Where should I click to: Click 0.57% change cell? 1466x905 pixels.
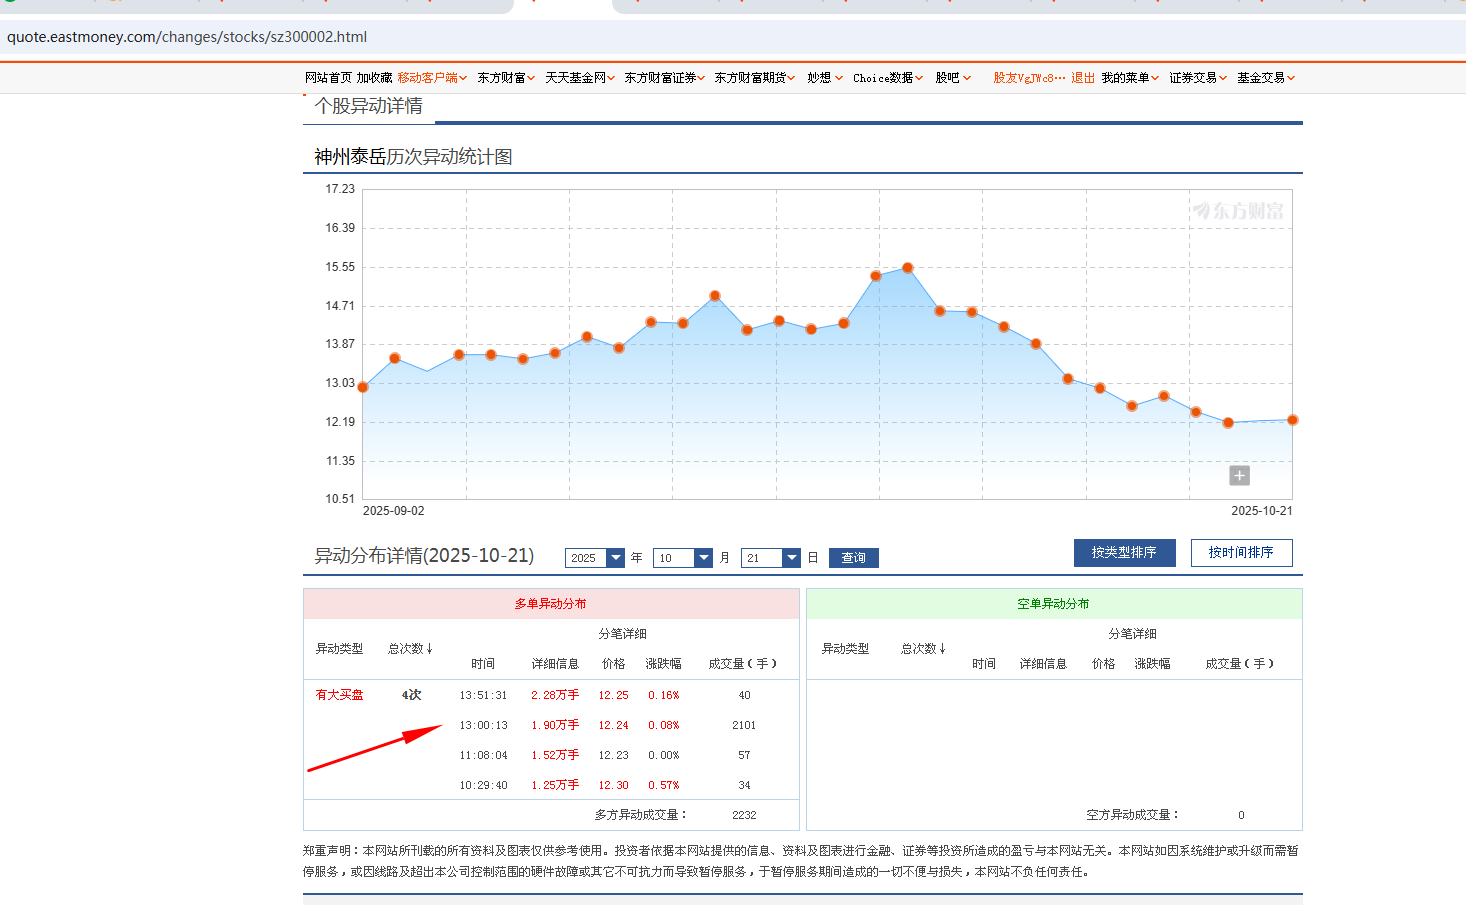coord(664,785)
